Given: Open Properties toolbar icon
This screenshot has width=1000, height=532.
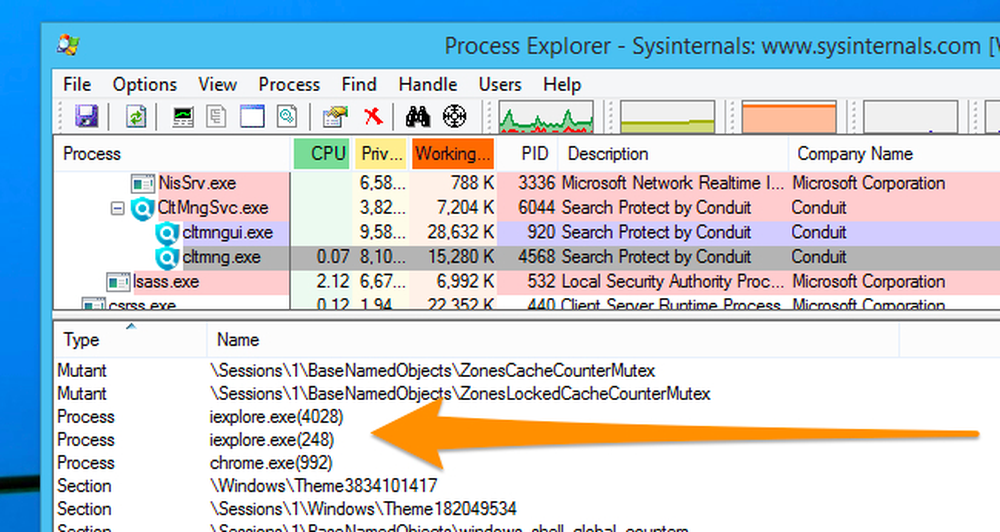Looking at the screenshot, I should coord(335,117).
